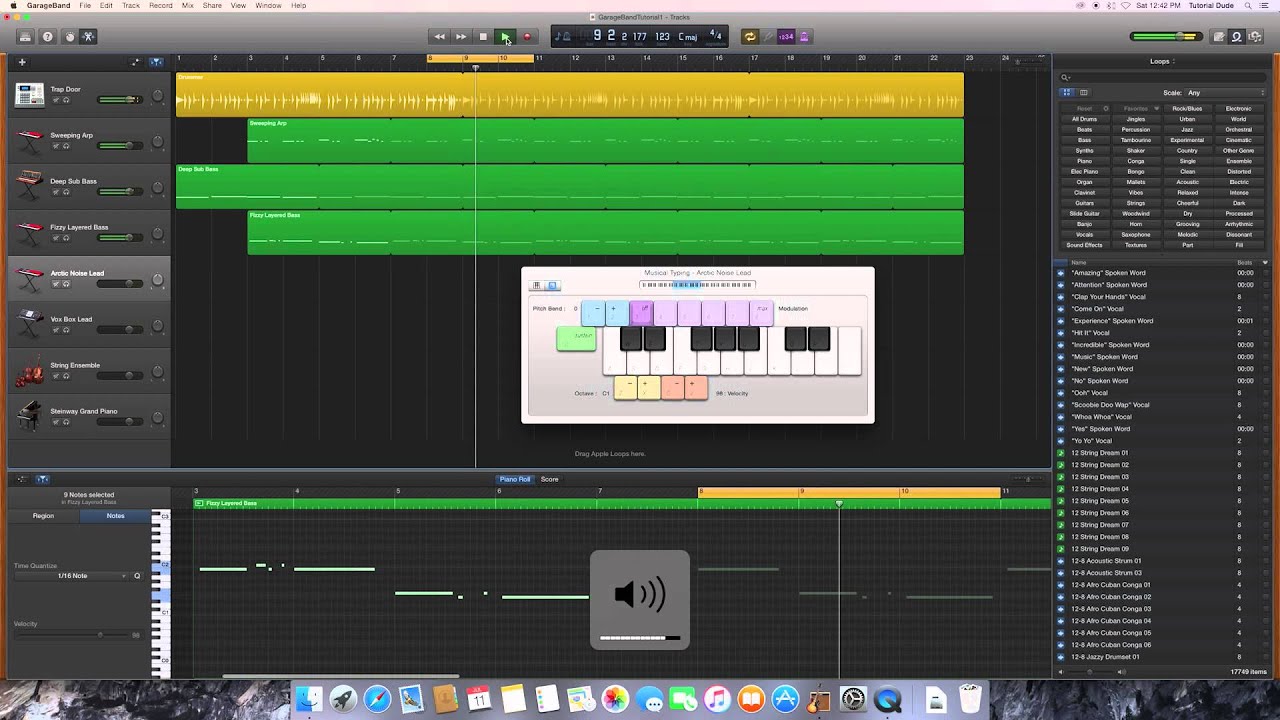
Task: Click the green Play button
Action: tap(505, 37)
